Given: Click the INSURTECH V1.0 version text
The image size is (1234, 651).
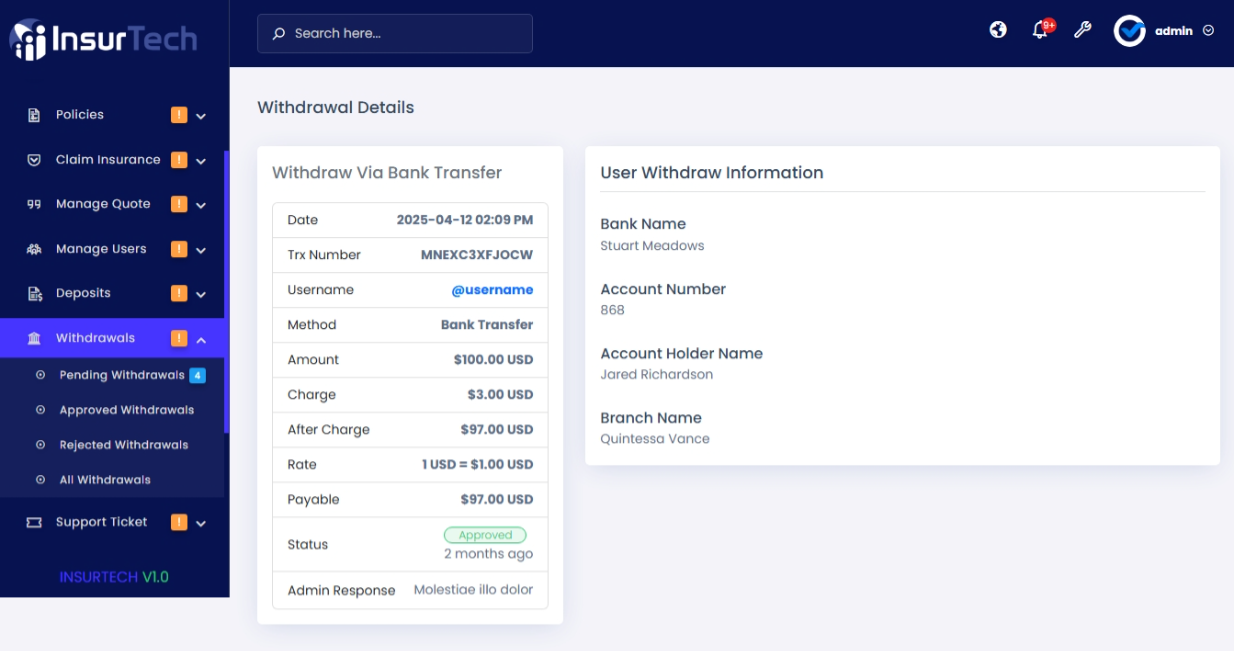Looking at the screenshot, I should [x=114, y=577].
